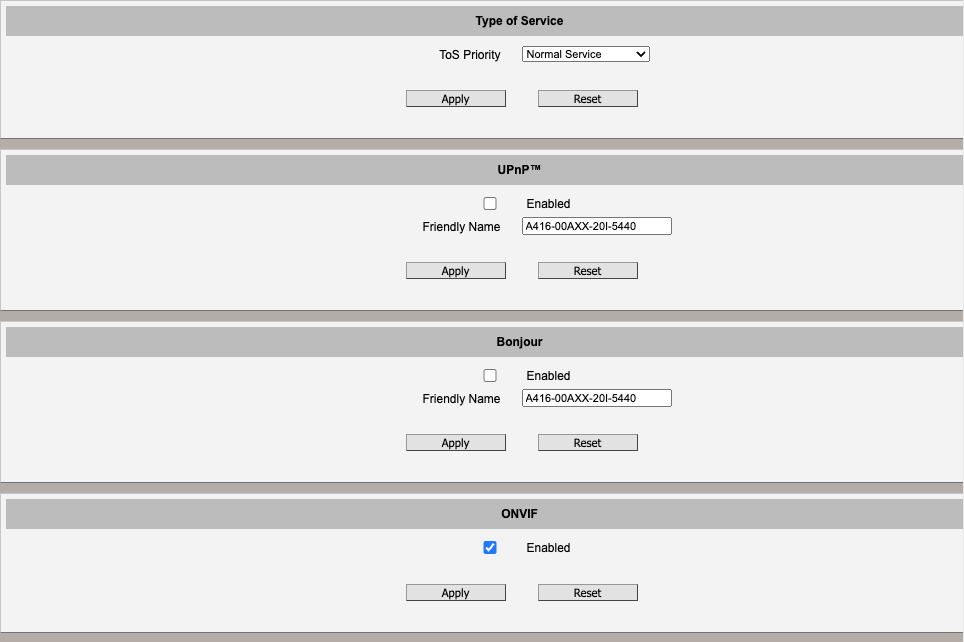Reset the ONVIF settings

587,592
